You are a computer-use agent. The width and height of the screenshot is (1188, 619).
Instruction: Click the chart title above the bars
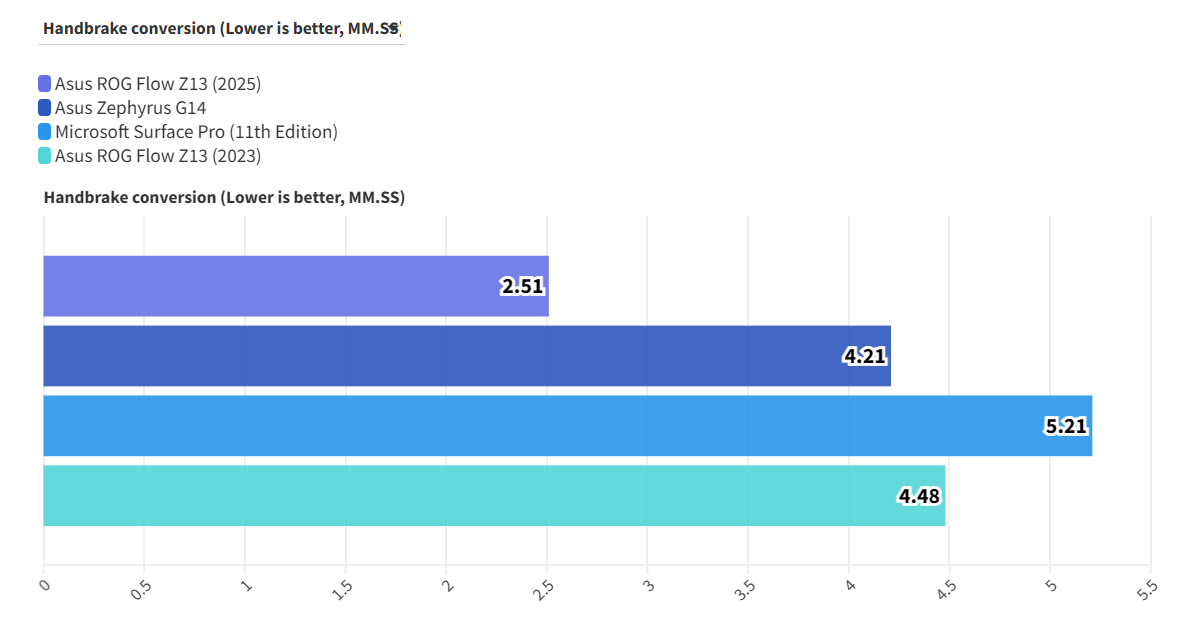224,198
